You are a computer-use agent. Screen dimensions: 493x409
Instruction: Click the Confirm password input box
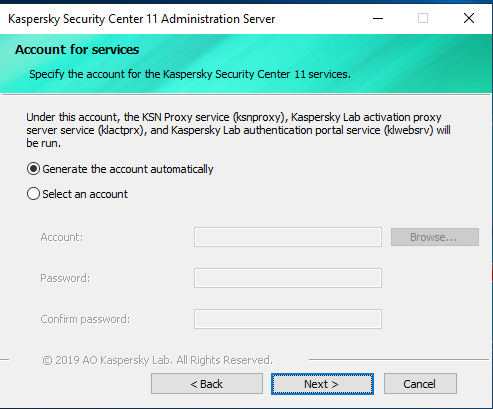pos(288,319)
